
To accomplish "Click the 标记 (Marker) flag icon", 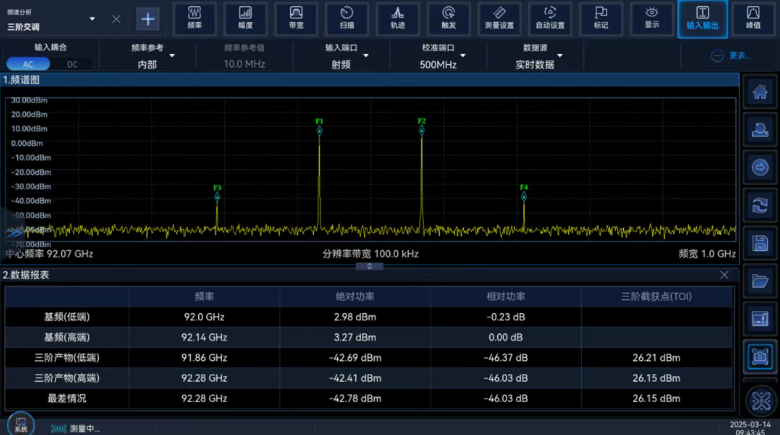I will pos(600,18).
